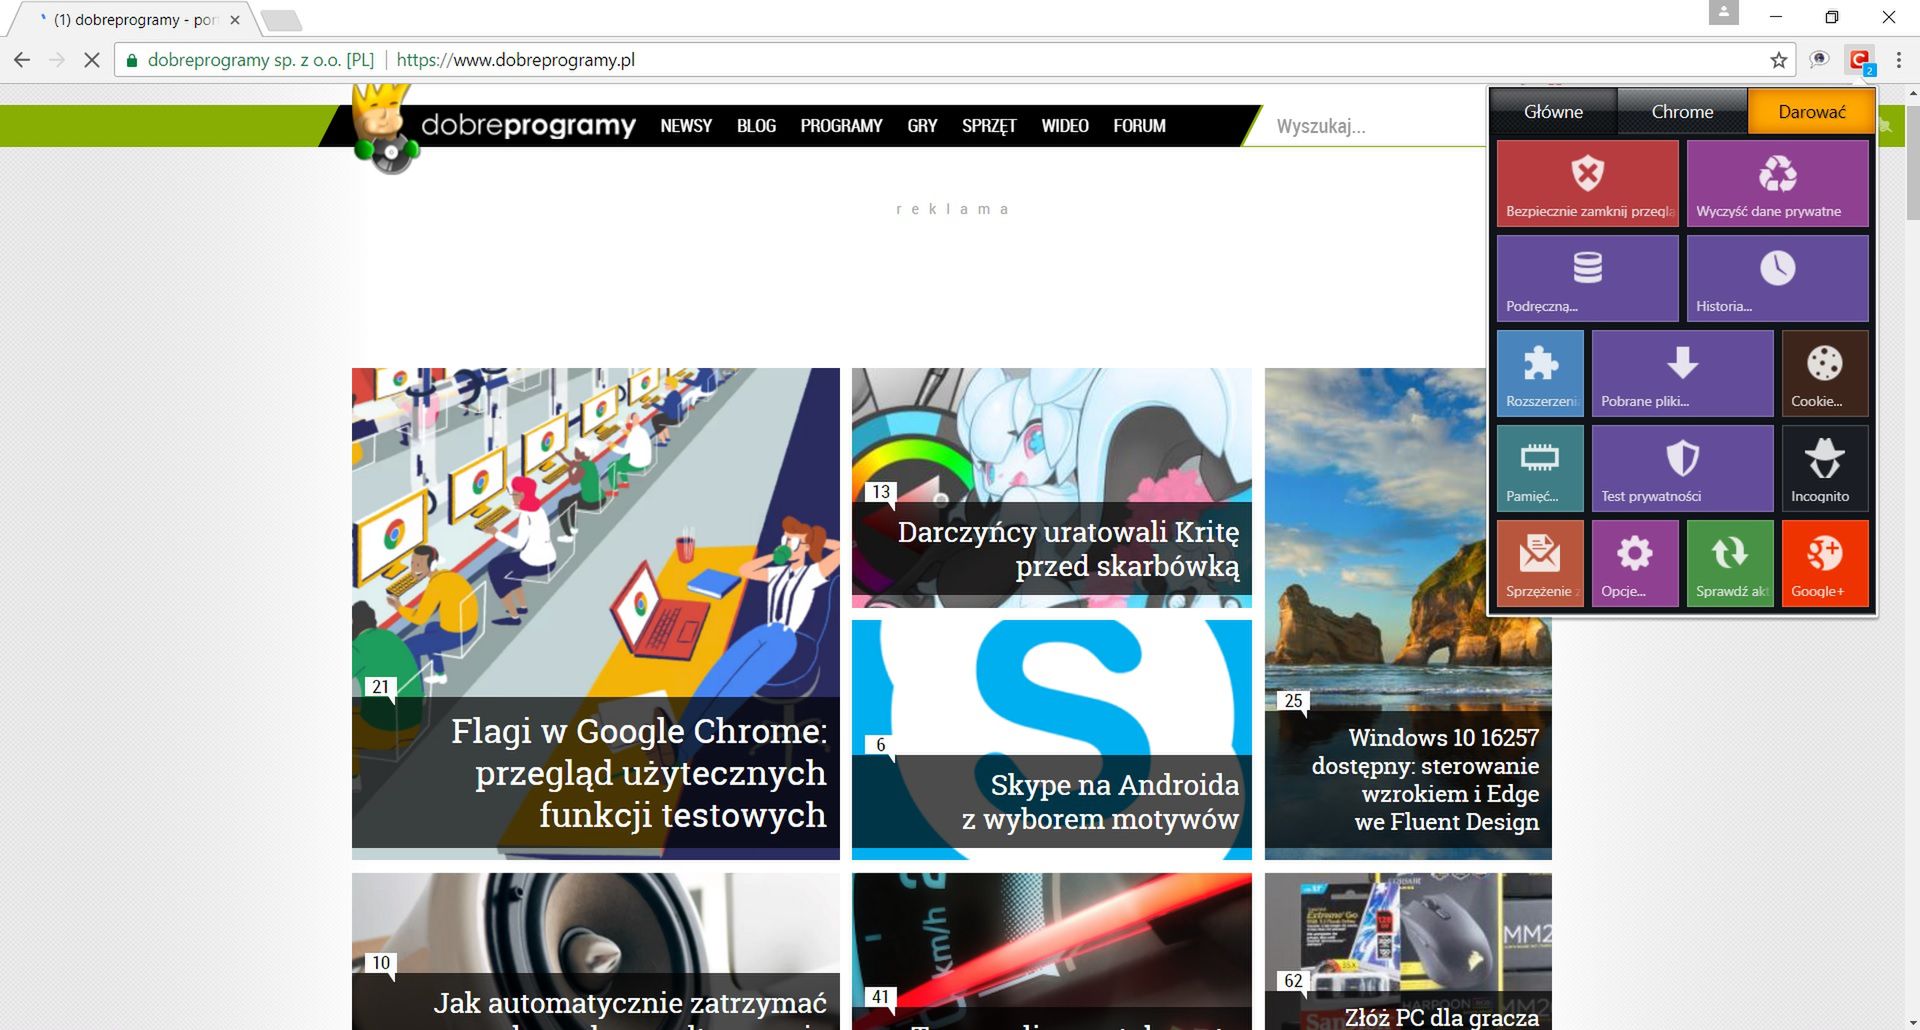Open the Historia tile
The height and width of the screenshot is (1030, 1920).
point(1778,278)
